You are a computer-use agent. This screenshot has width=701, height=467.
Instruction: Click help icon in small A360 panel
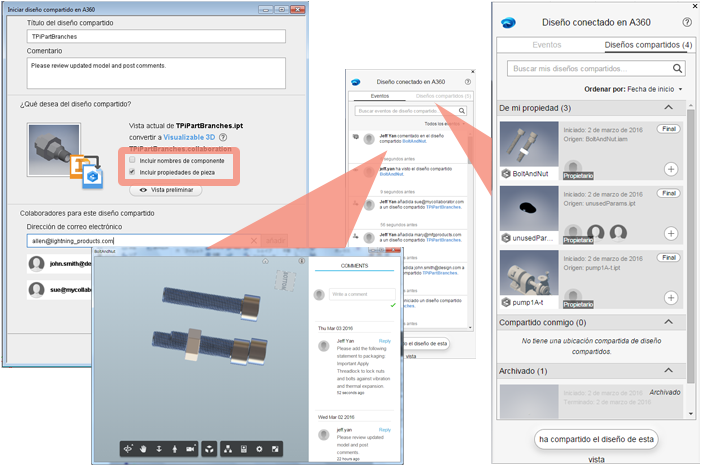coord(468,82)
